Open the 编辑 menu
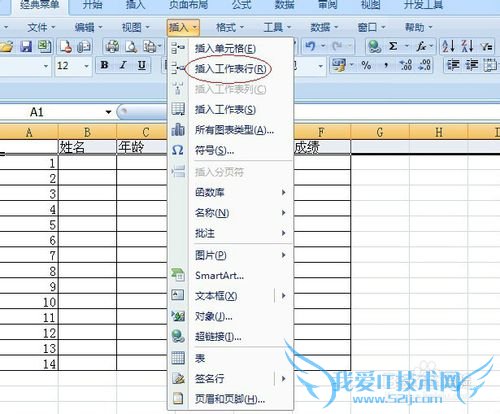 [x=88, y=27]
